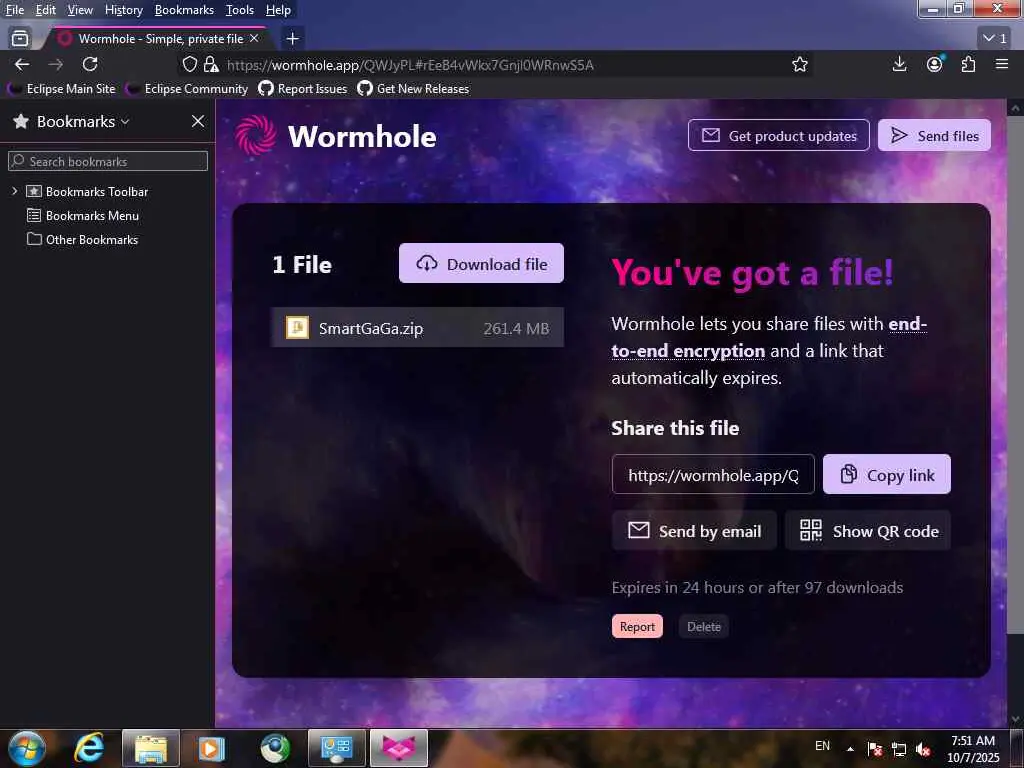Viewport: 1024px width, 768px height.
Task: Open Get New Releases bookmark
Action: click(x=413, y=89)
